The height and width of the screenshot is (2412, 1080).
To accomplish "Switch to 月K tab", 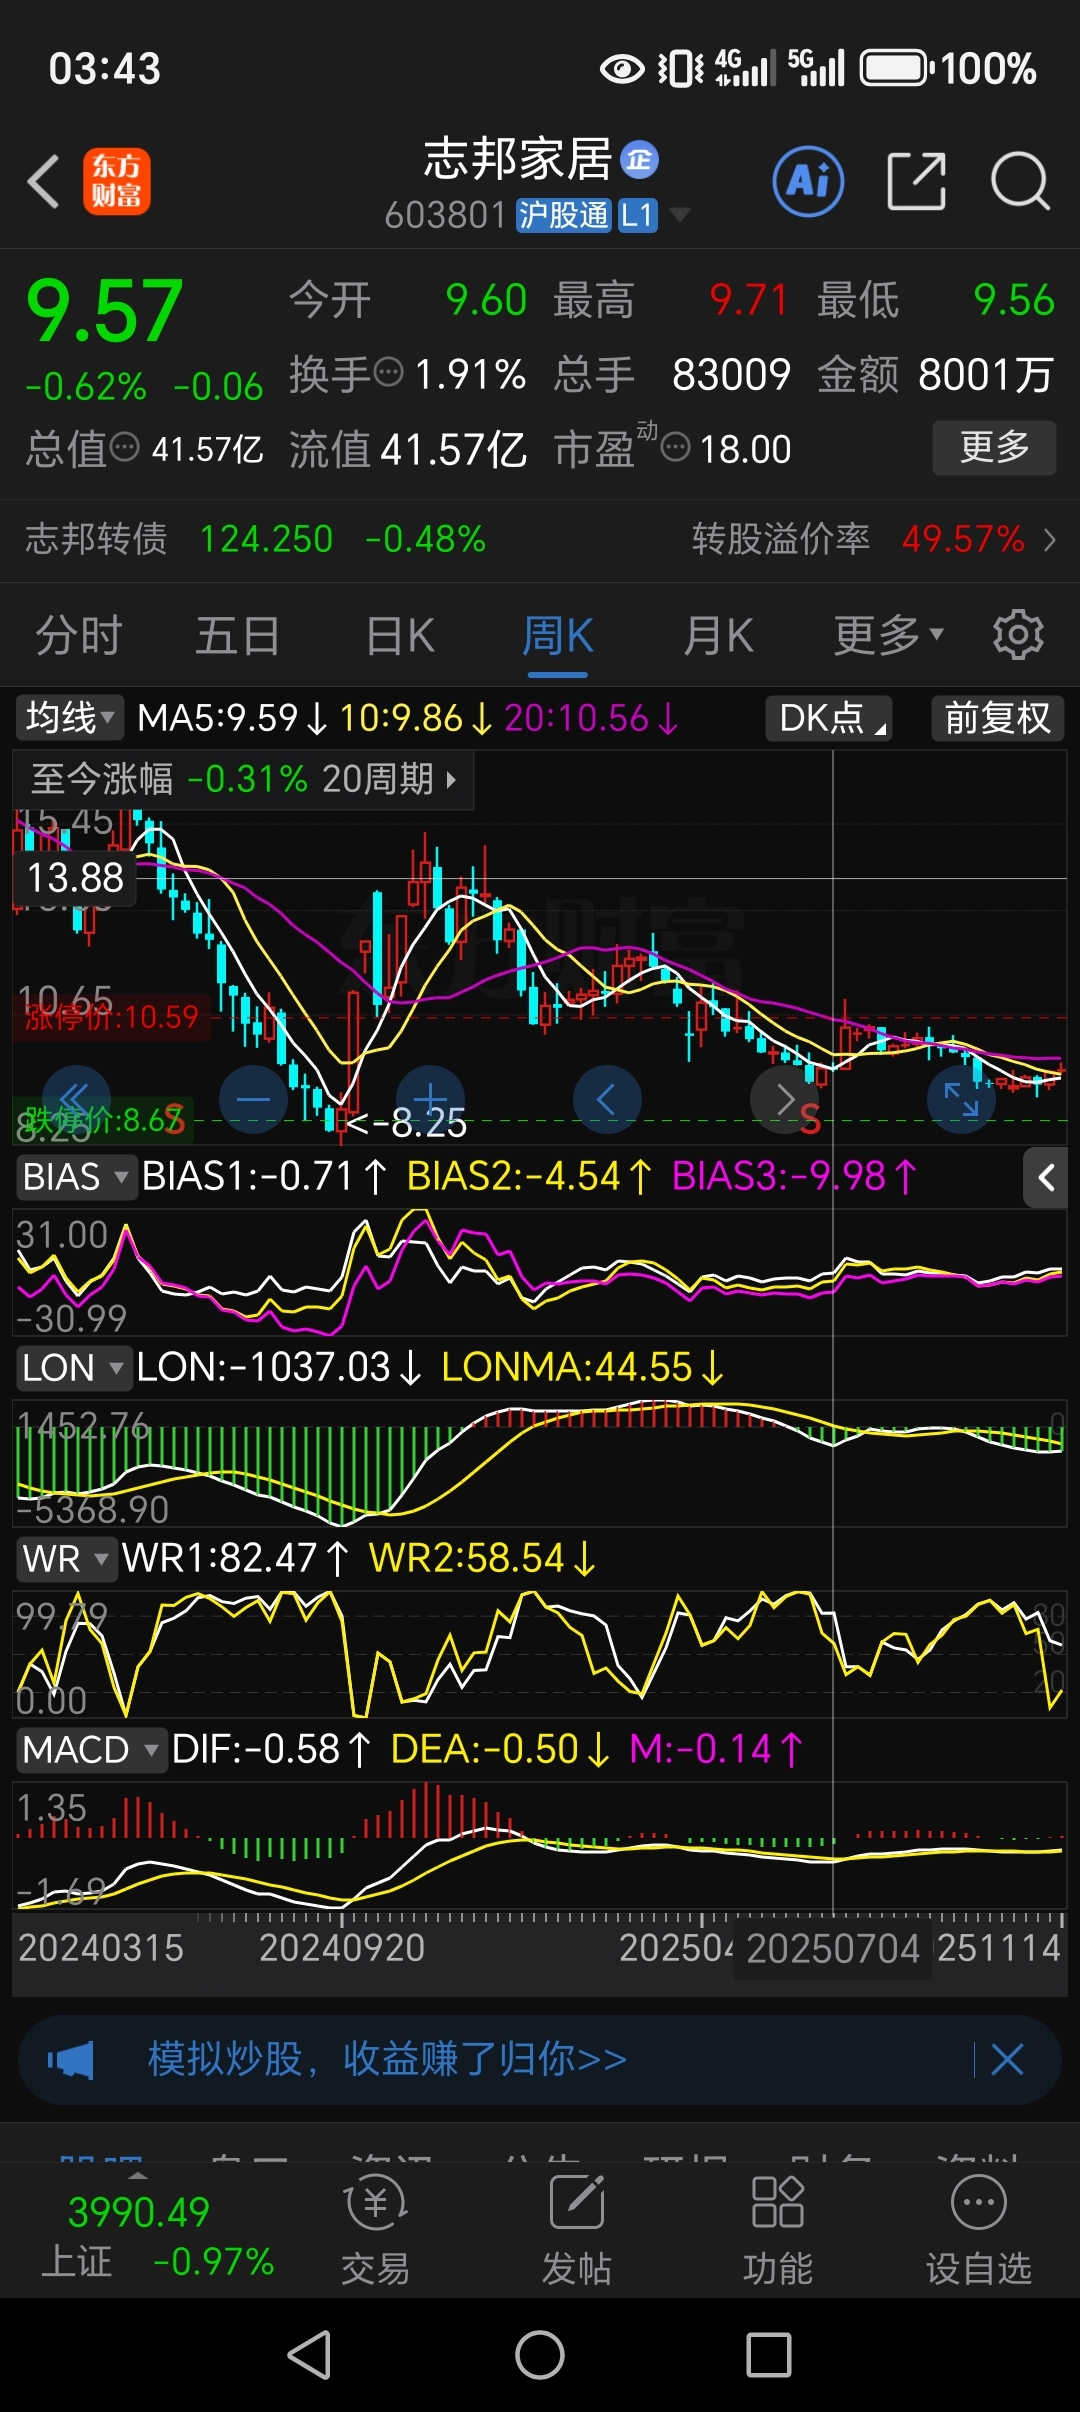I will point(718,635).
